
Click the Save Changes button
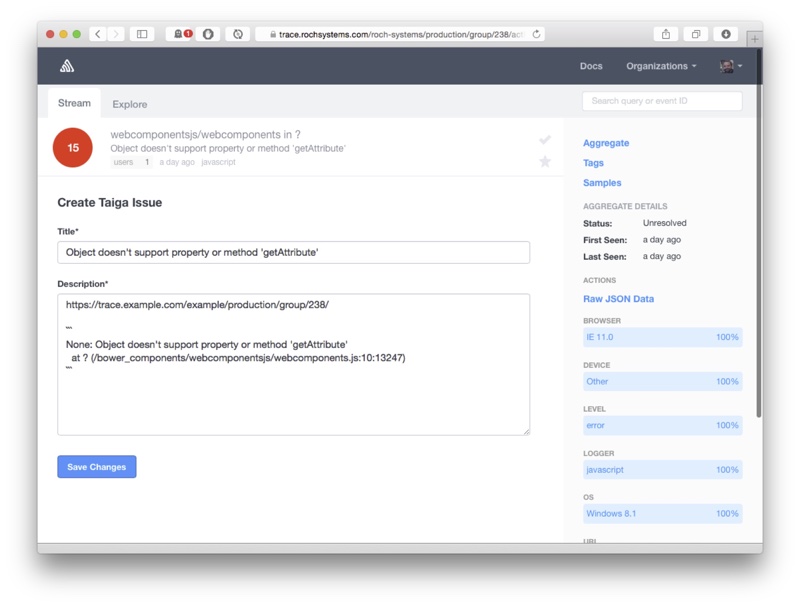click(x=96, y=467)
